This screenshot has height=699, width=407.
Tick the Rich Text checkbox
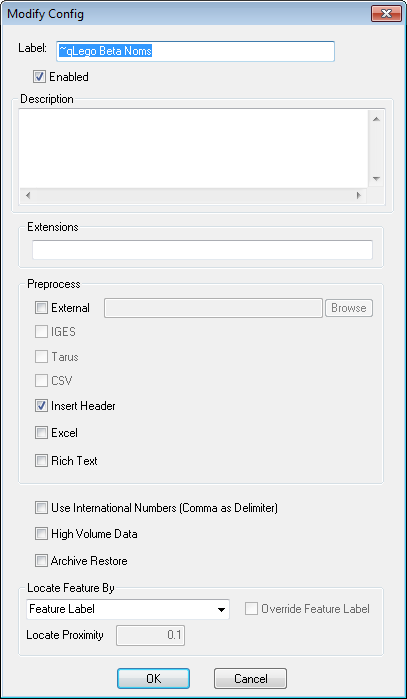[41, 461]
